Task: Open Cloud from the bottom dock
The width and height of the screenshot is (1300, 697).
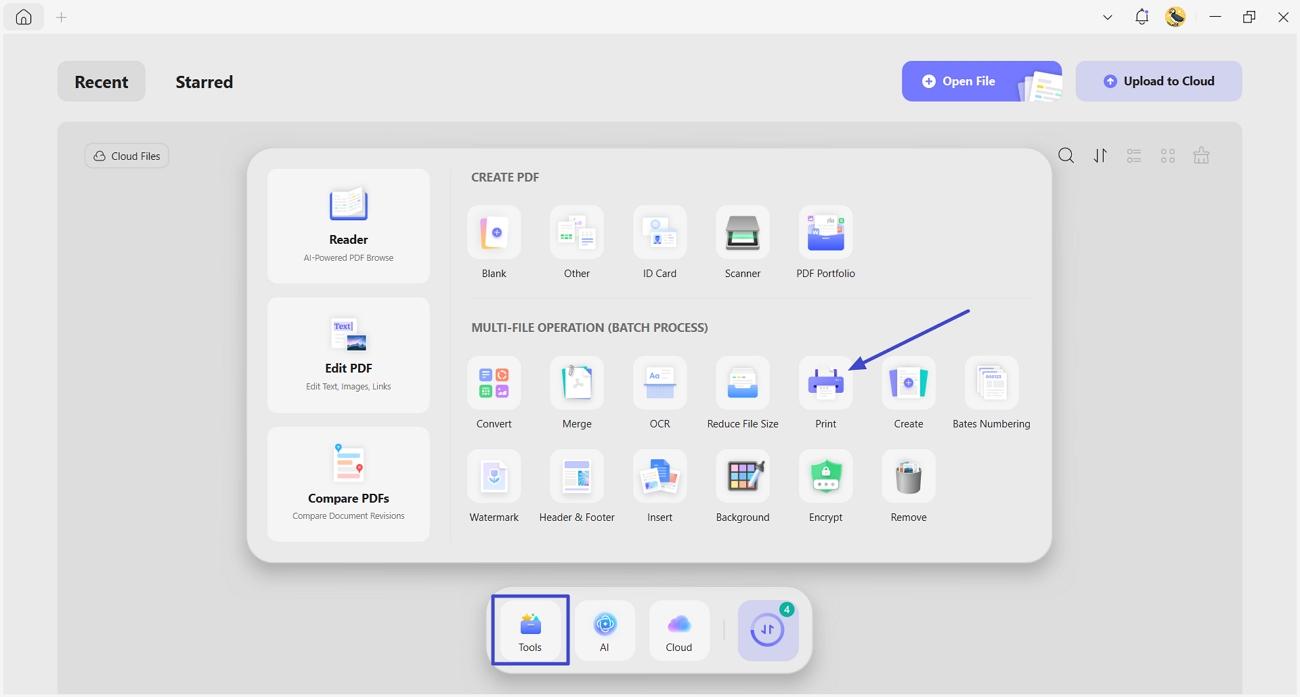Action: click(x=679, y=630)
